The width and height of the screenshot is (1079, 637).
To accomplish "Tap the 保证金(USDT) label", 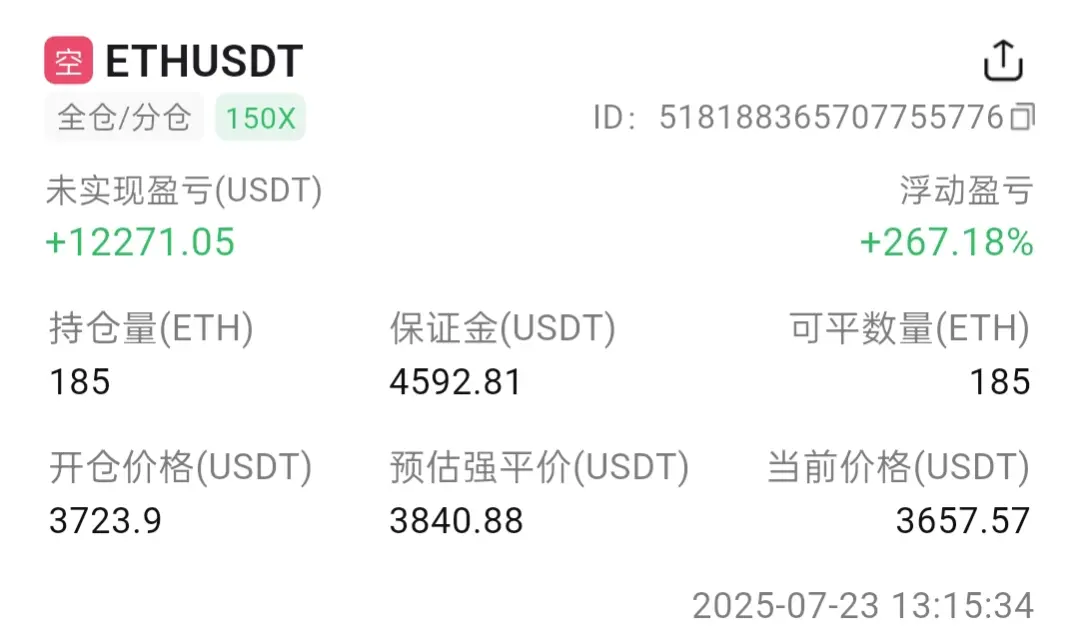I will [503, 328].
